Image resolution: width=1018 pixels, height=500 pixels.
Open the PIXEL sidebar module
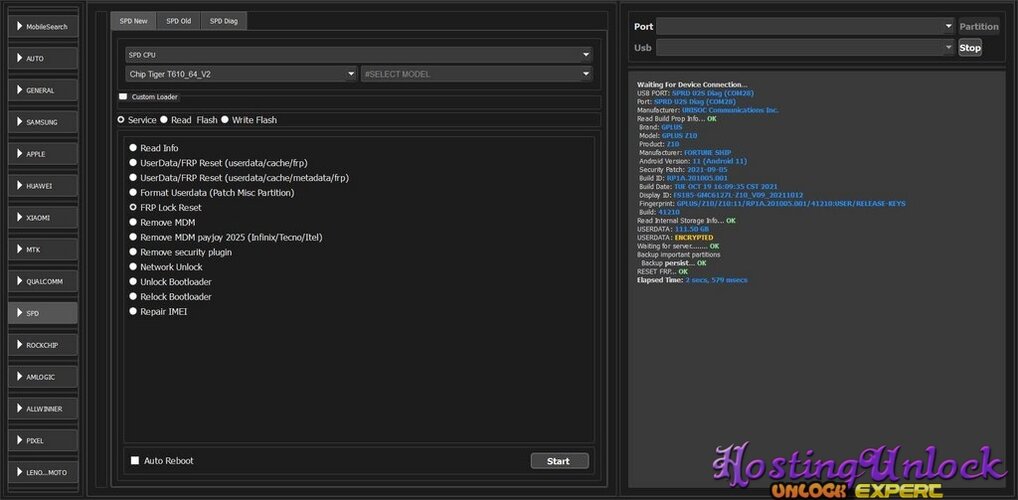[43, 440]
